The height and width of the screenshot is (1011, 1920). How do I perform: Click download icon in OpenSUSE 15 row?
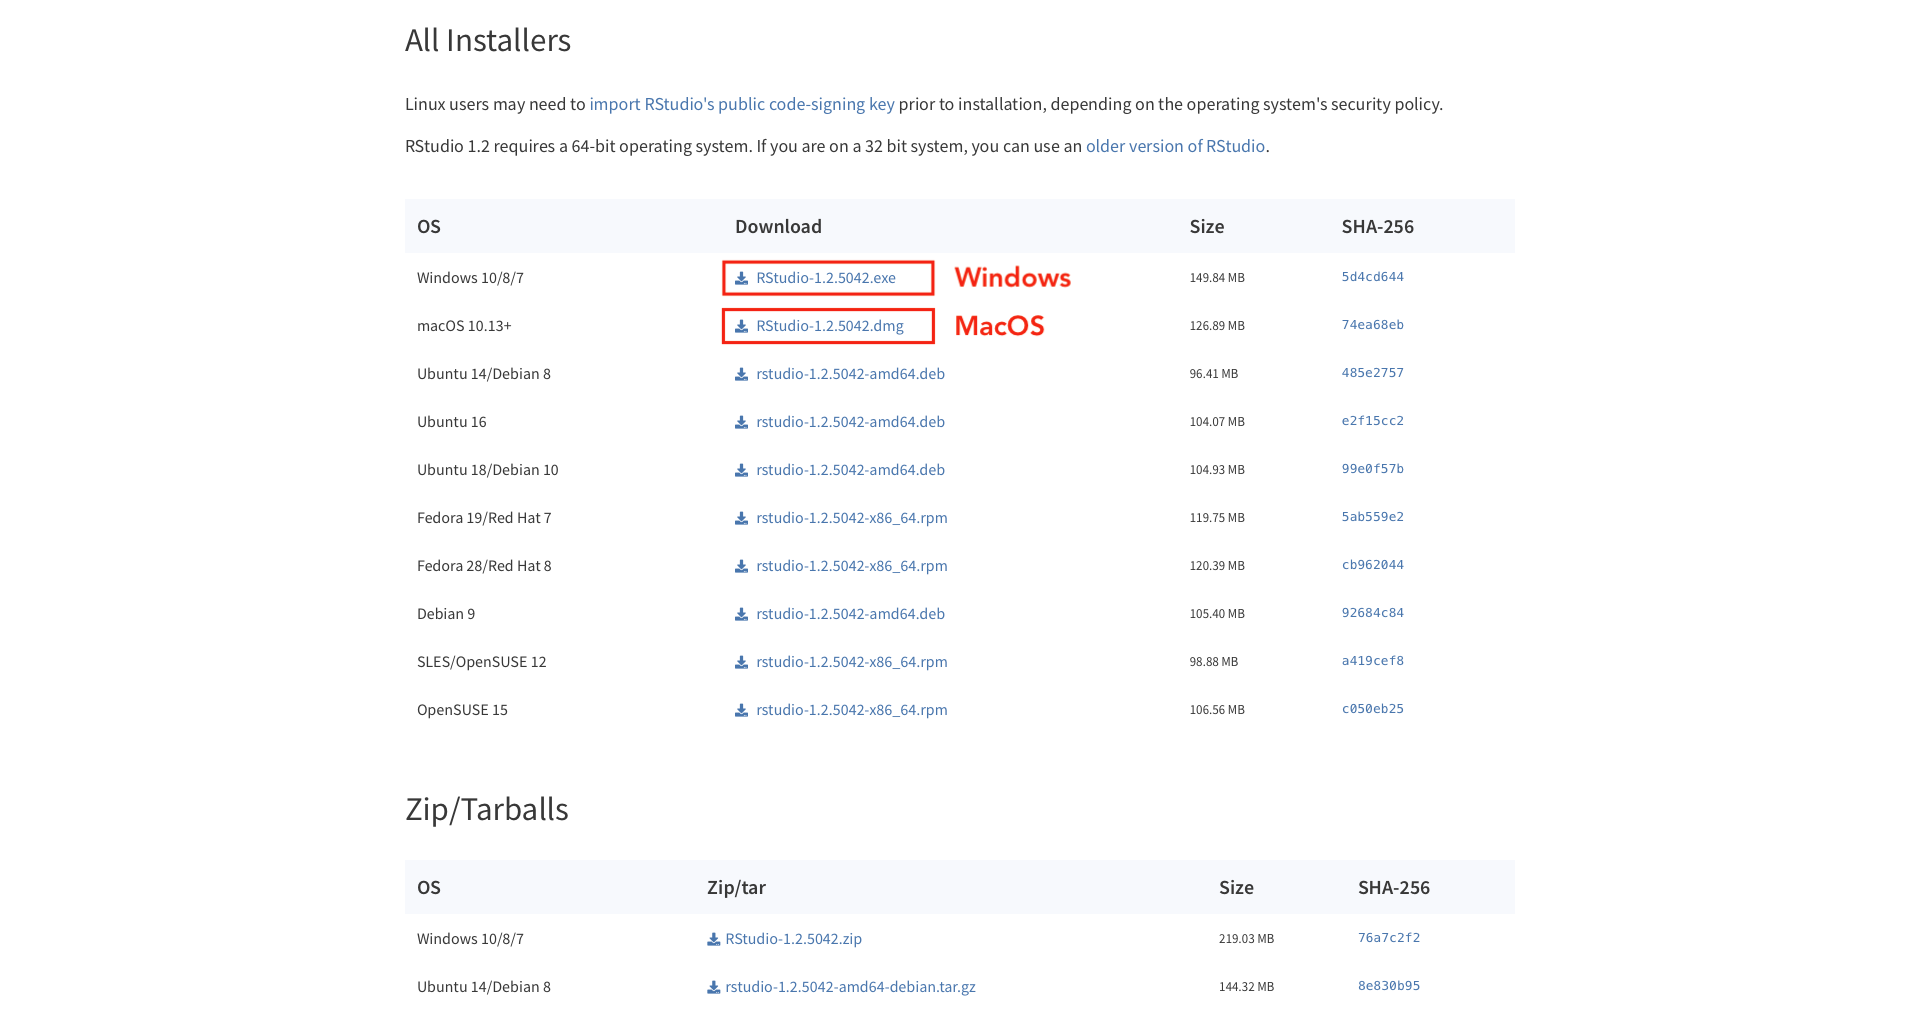(741, 710)
